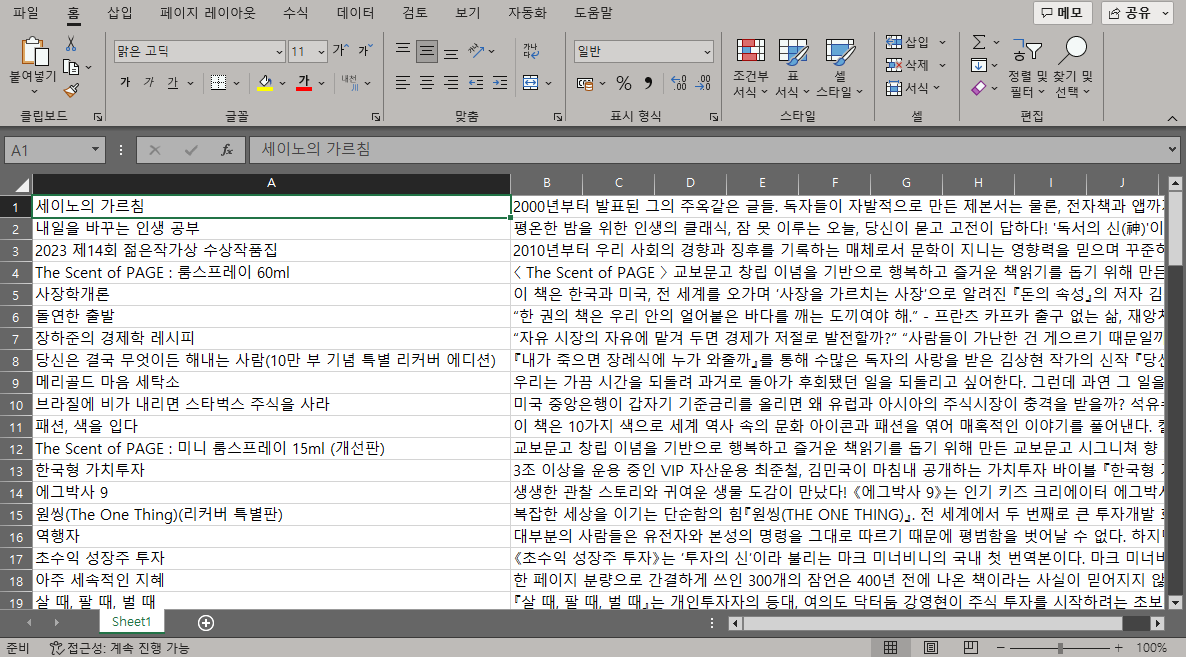Toggle middle vertical alignment
The image size is (1186, 657).
[x=427, y=51]
